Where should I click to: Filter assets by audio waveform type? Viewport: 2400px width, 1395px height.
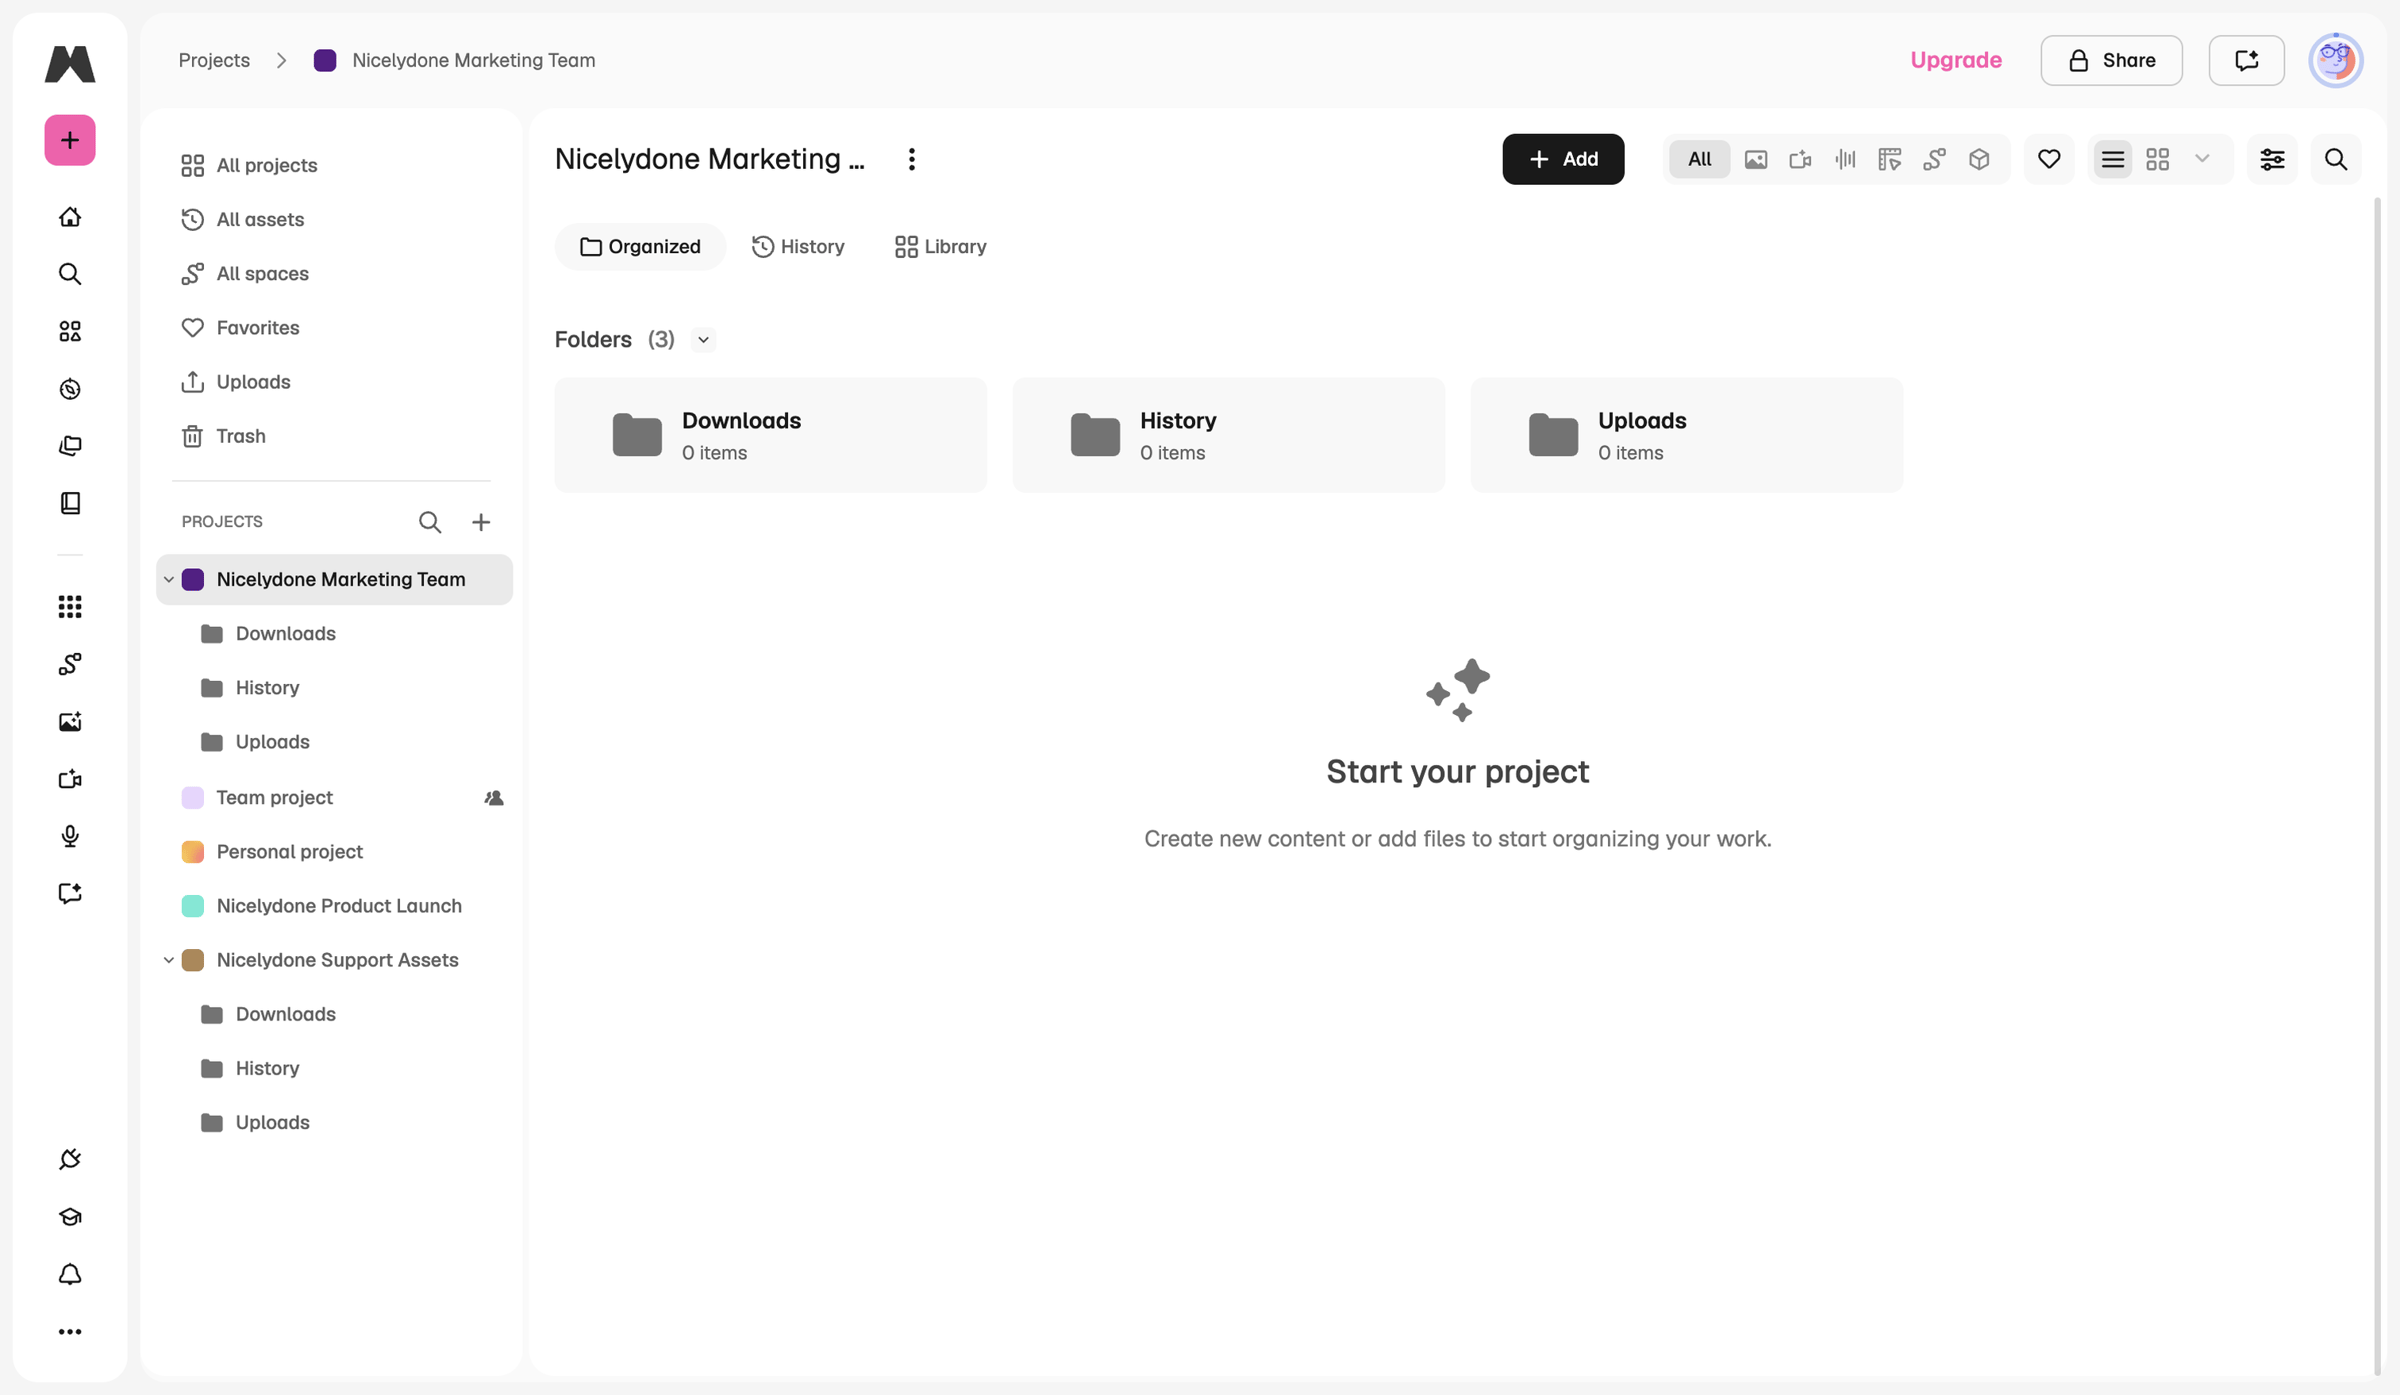pyautogui.click(x=1845, y=159)
